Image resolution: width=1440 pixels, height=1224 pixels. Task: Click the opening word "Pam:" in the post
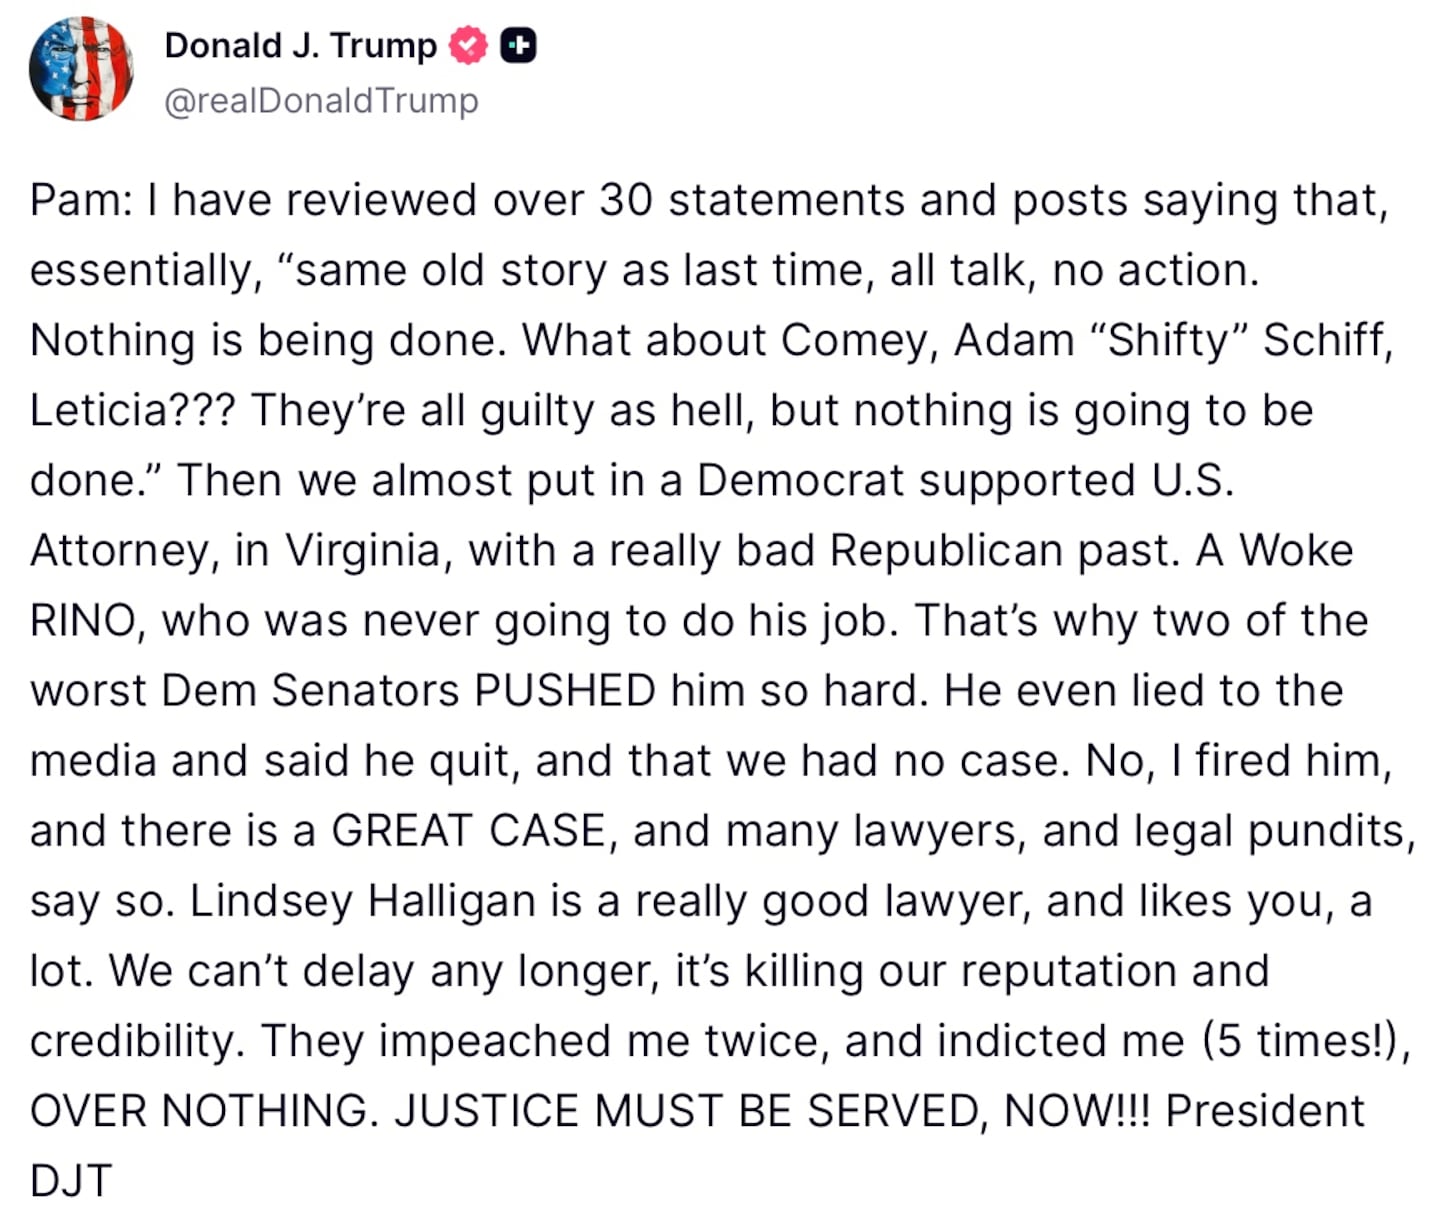[80, 200]
